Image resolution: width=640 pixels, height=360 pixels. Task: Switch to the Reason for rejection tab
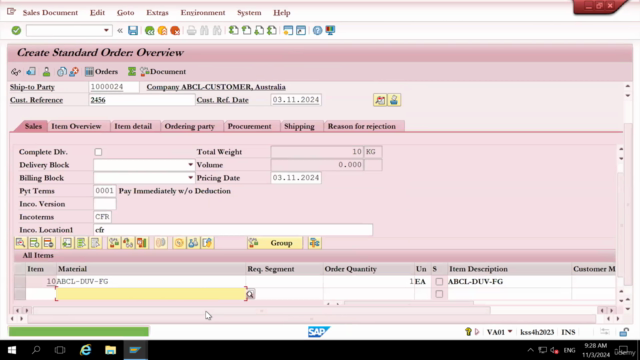[x=362, y=127]
